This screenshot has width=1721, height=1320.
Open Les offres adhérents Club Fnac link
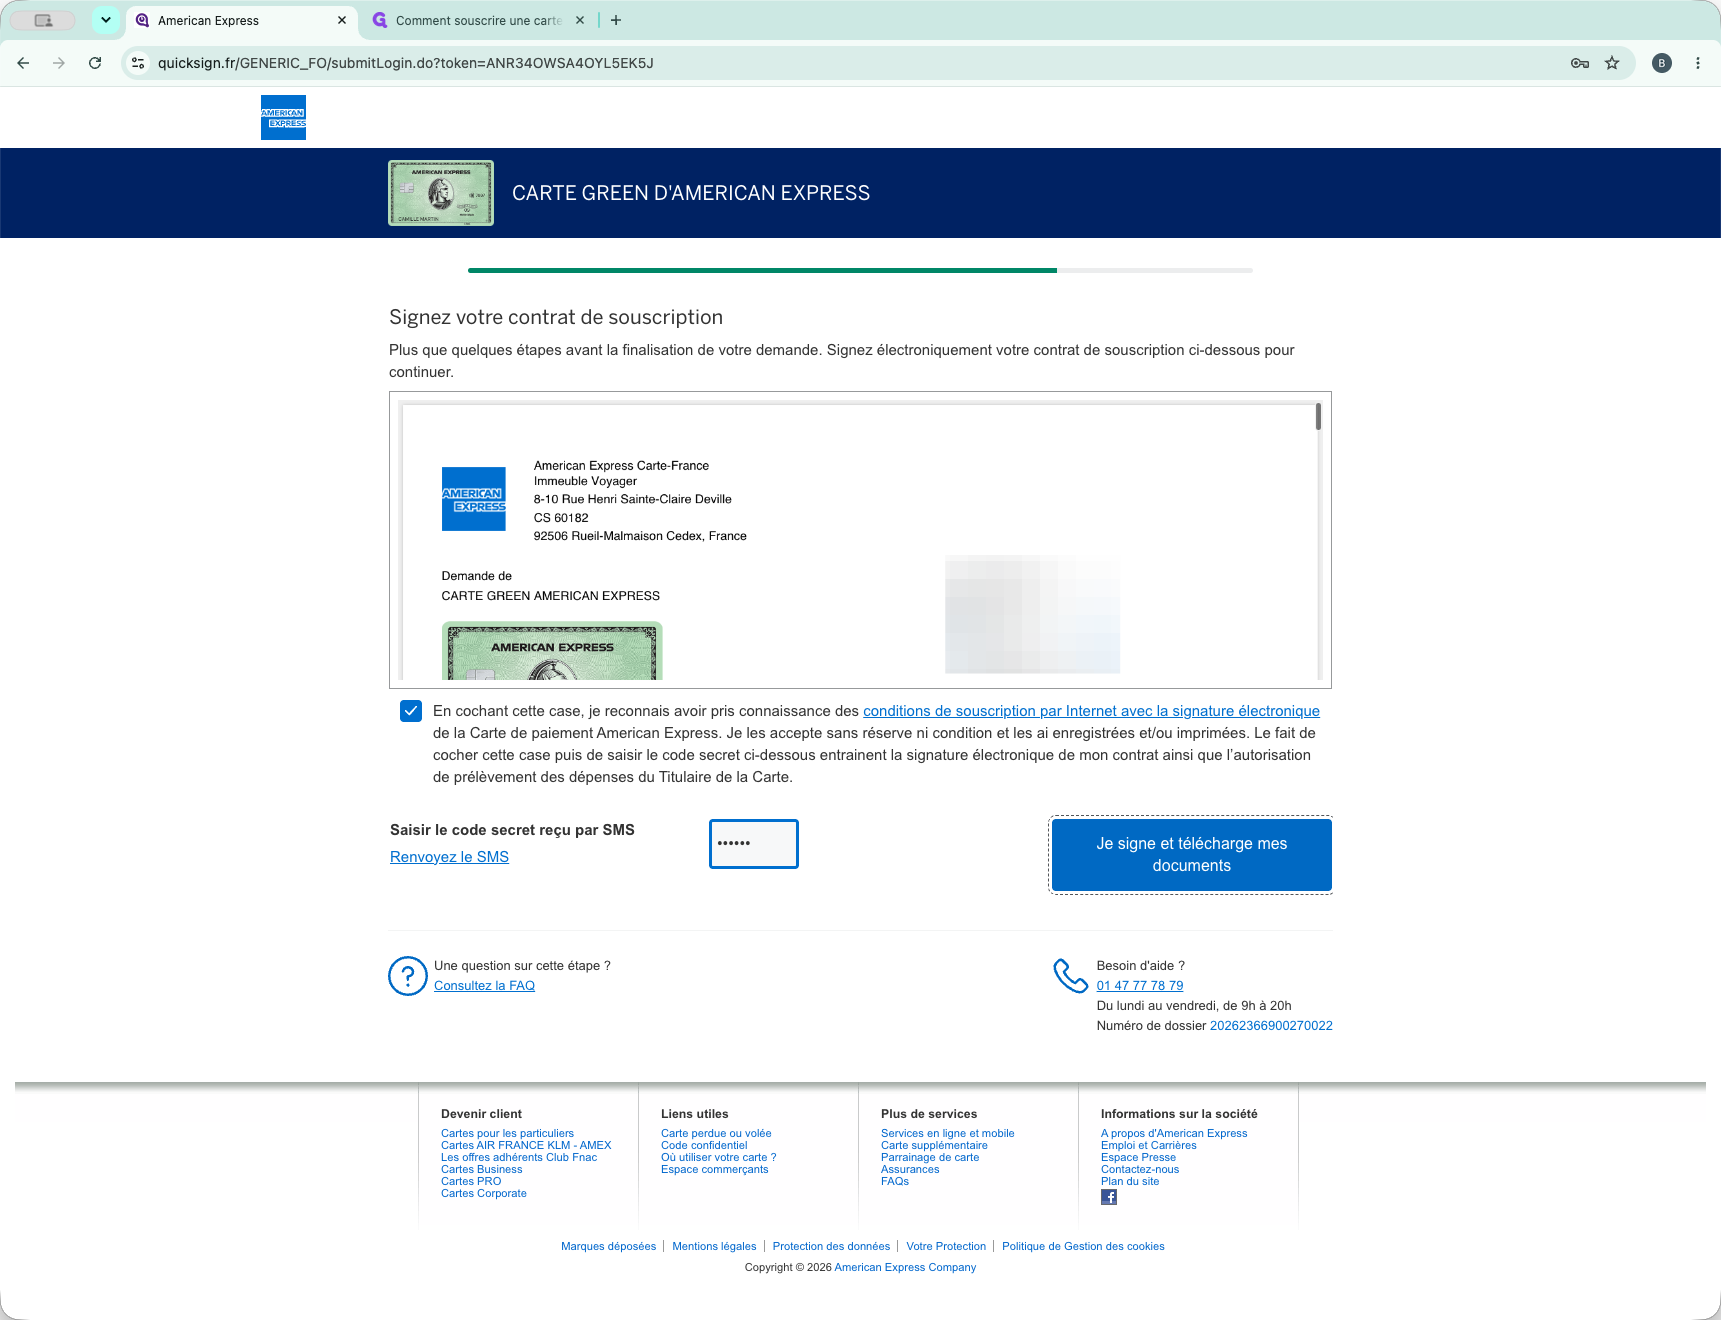(x=519, y=1158)
